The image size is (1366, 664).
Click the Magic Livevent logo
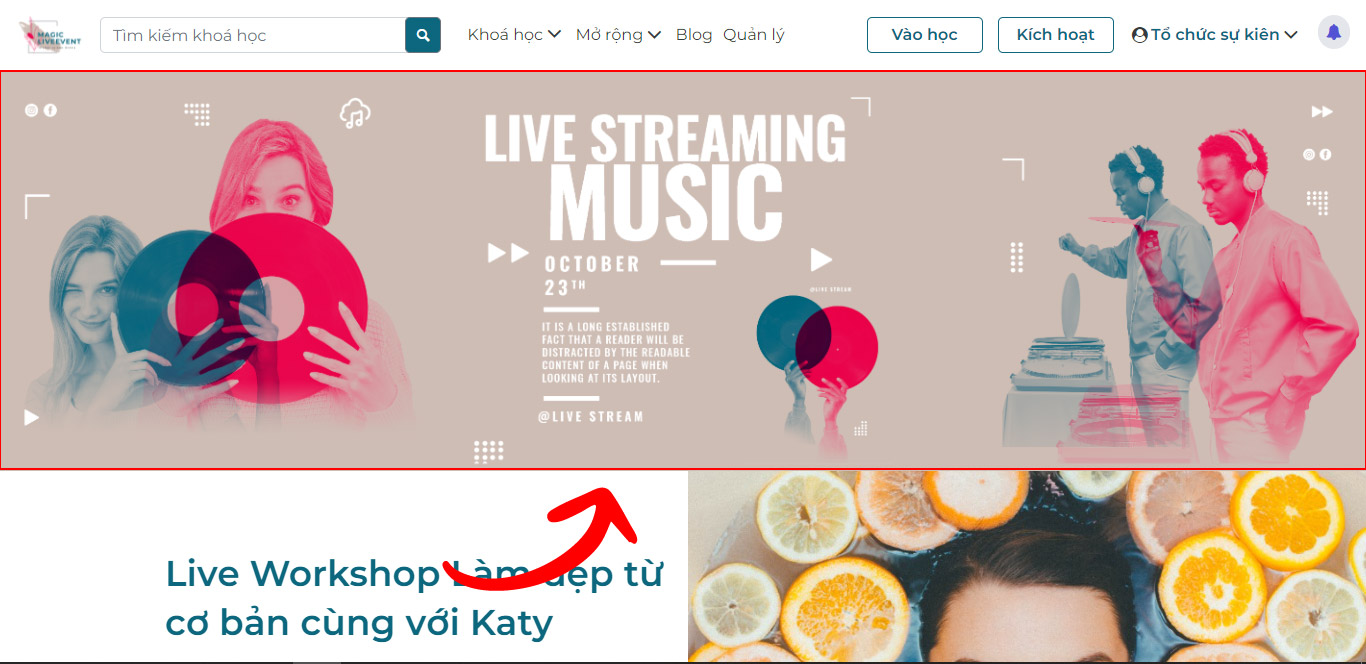coord(50,35)
